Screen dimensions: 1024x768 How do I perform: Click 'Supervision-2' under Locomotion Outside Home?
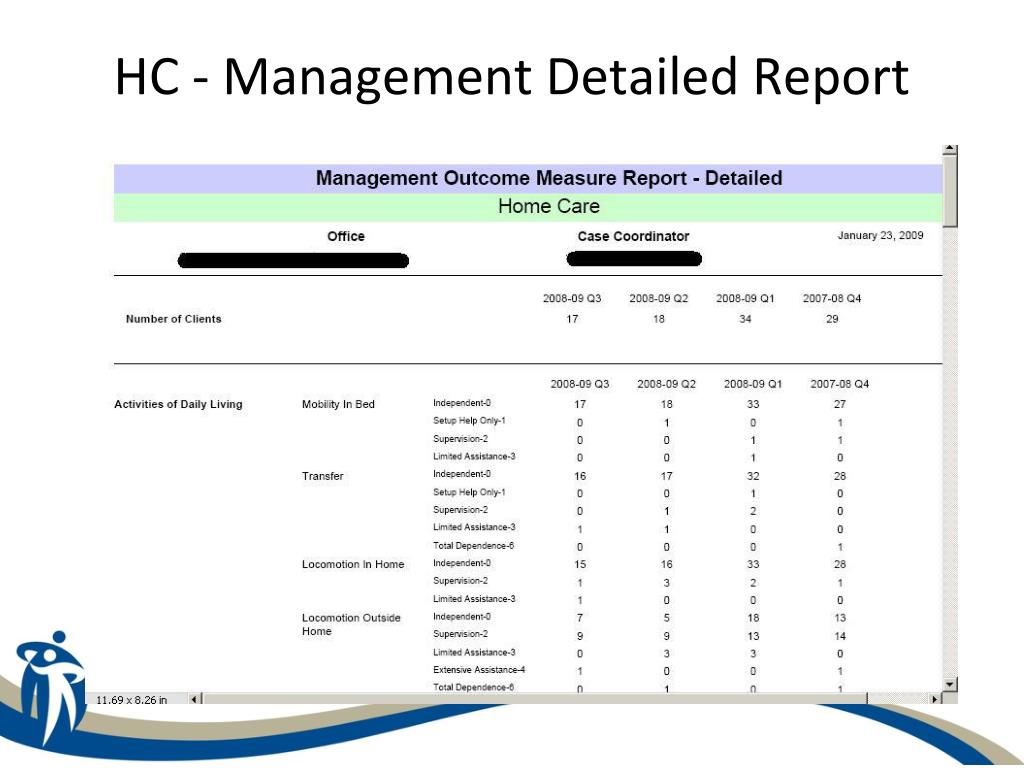(x=460, y=634)
